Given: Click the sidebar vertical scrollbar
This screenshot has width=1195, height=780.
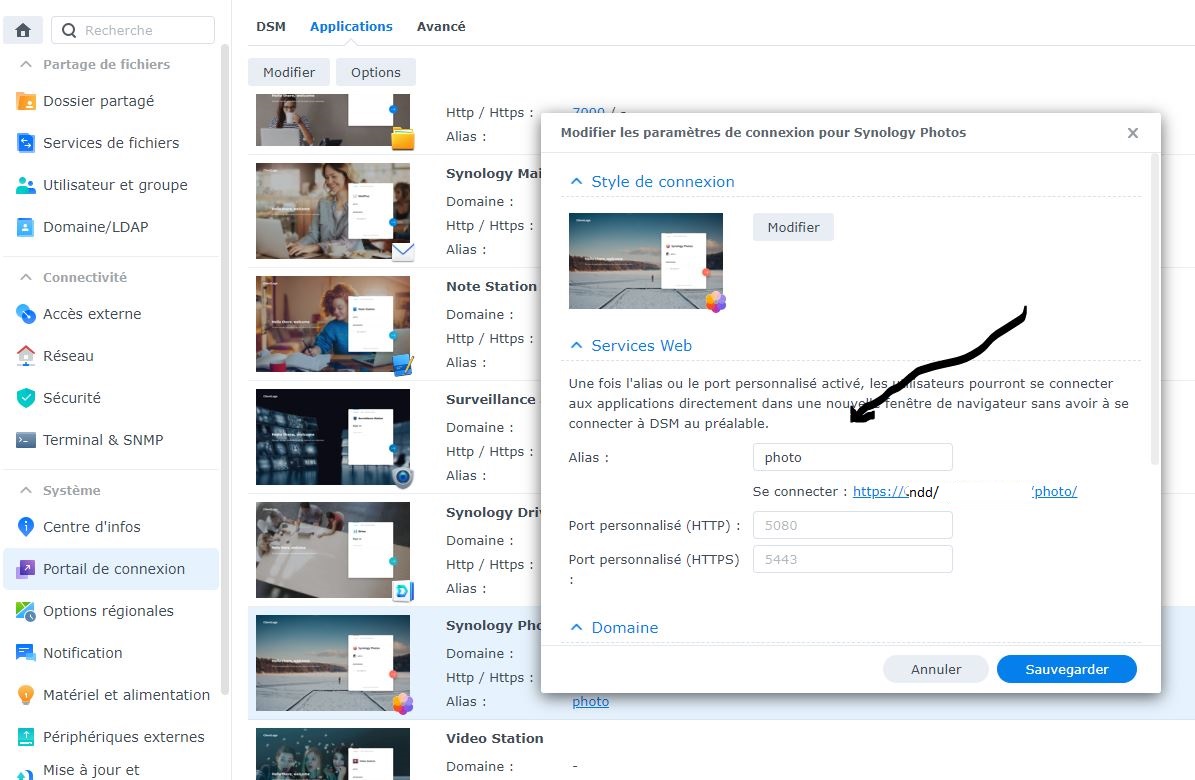Looking at the screenshot, I should 225,370.
